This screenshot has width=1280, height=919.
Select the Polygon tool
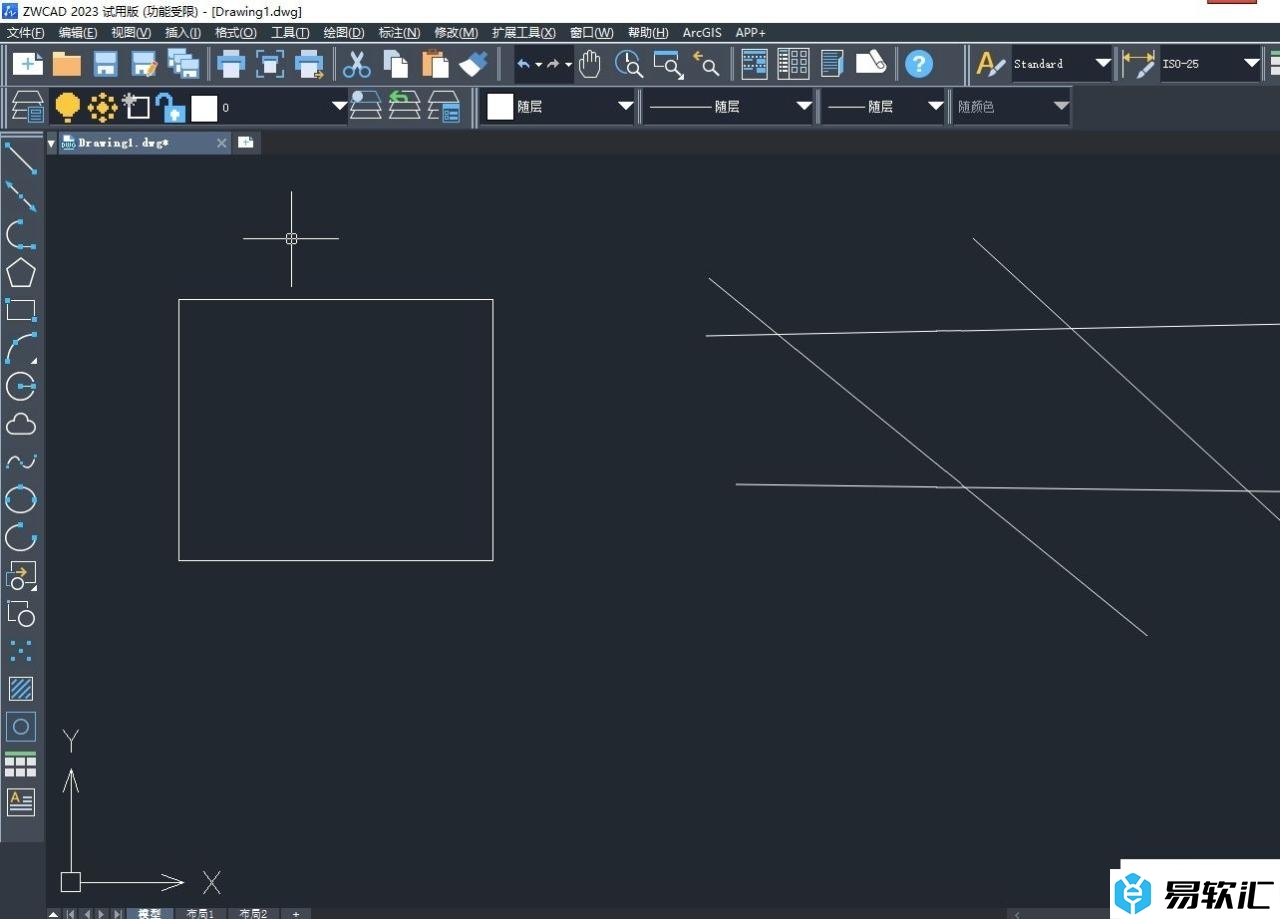(21, 273)
